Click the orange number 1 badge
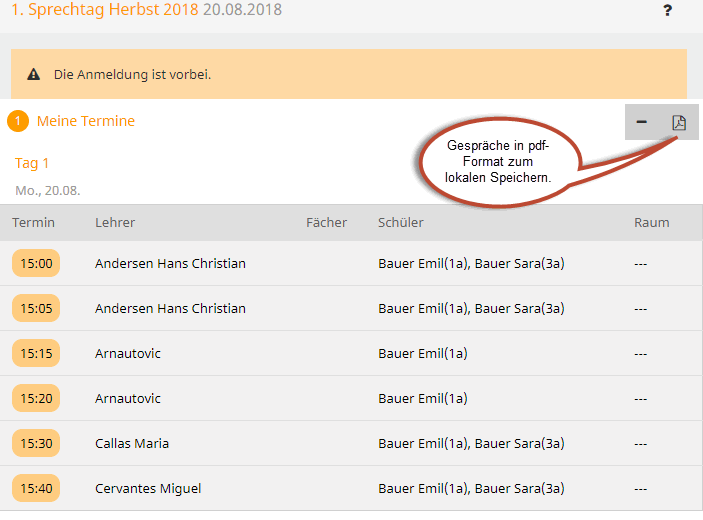The image size is (703, 520). [x=18, y=121]
